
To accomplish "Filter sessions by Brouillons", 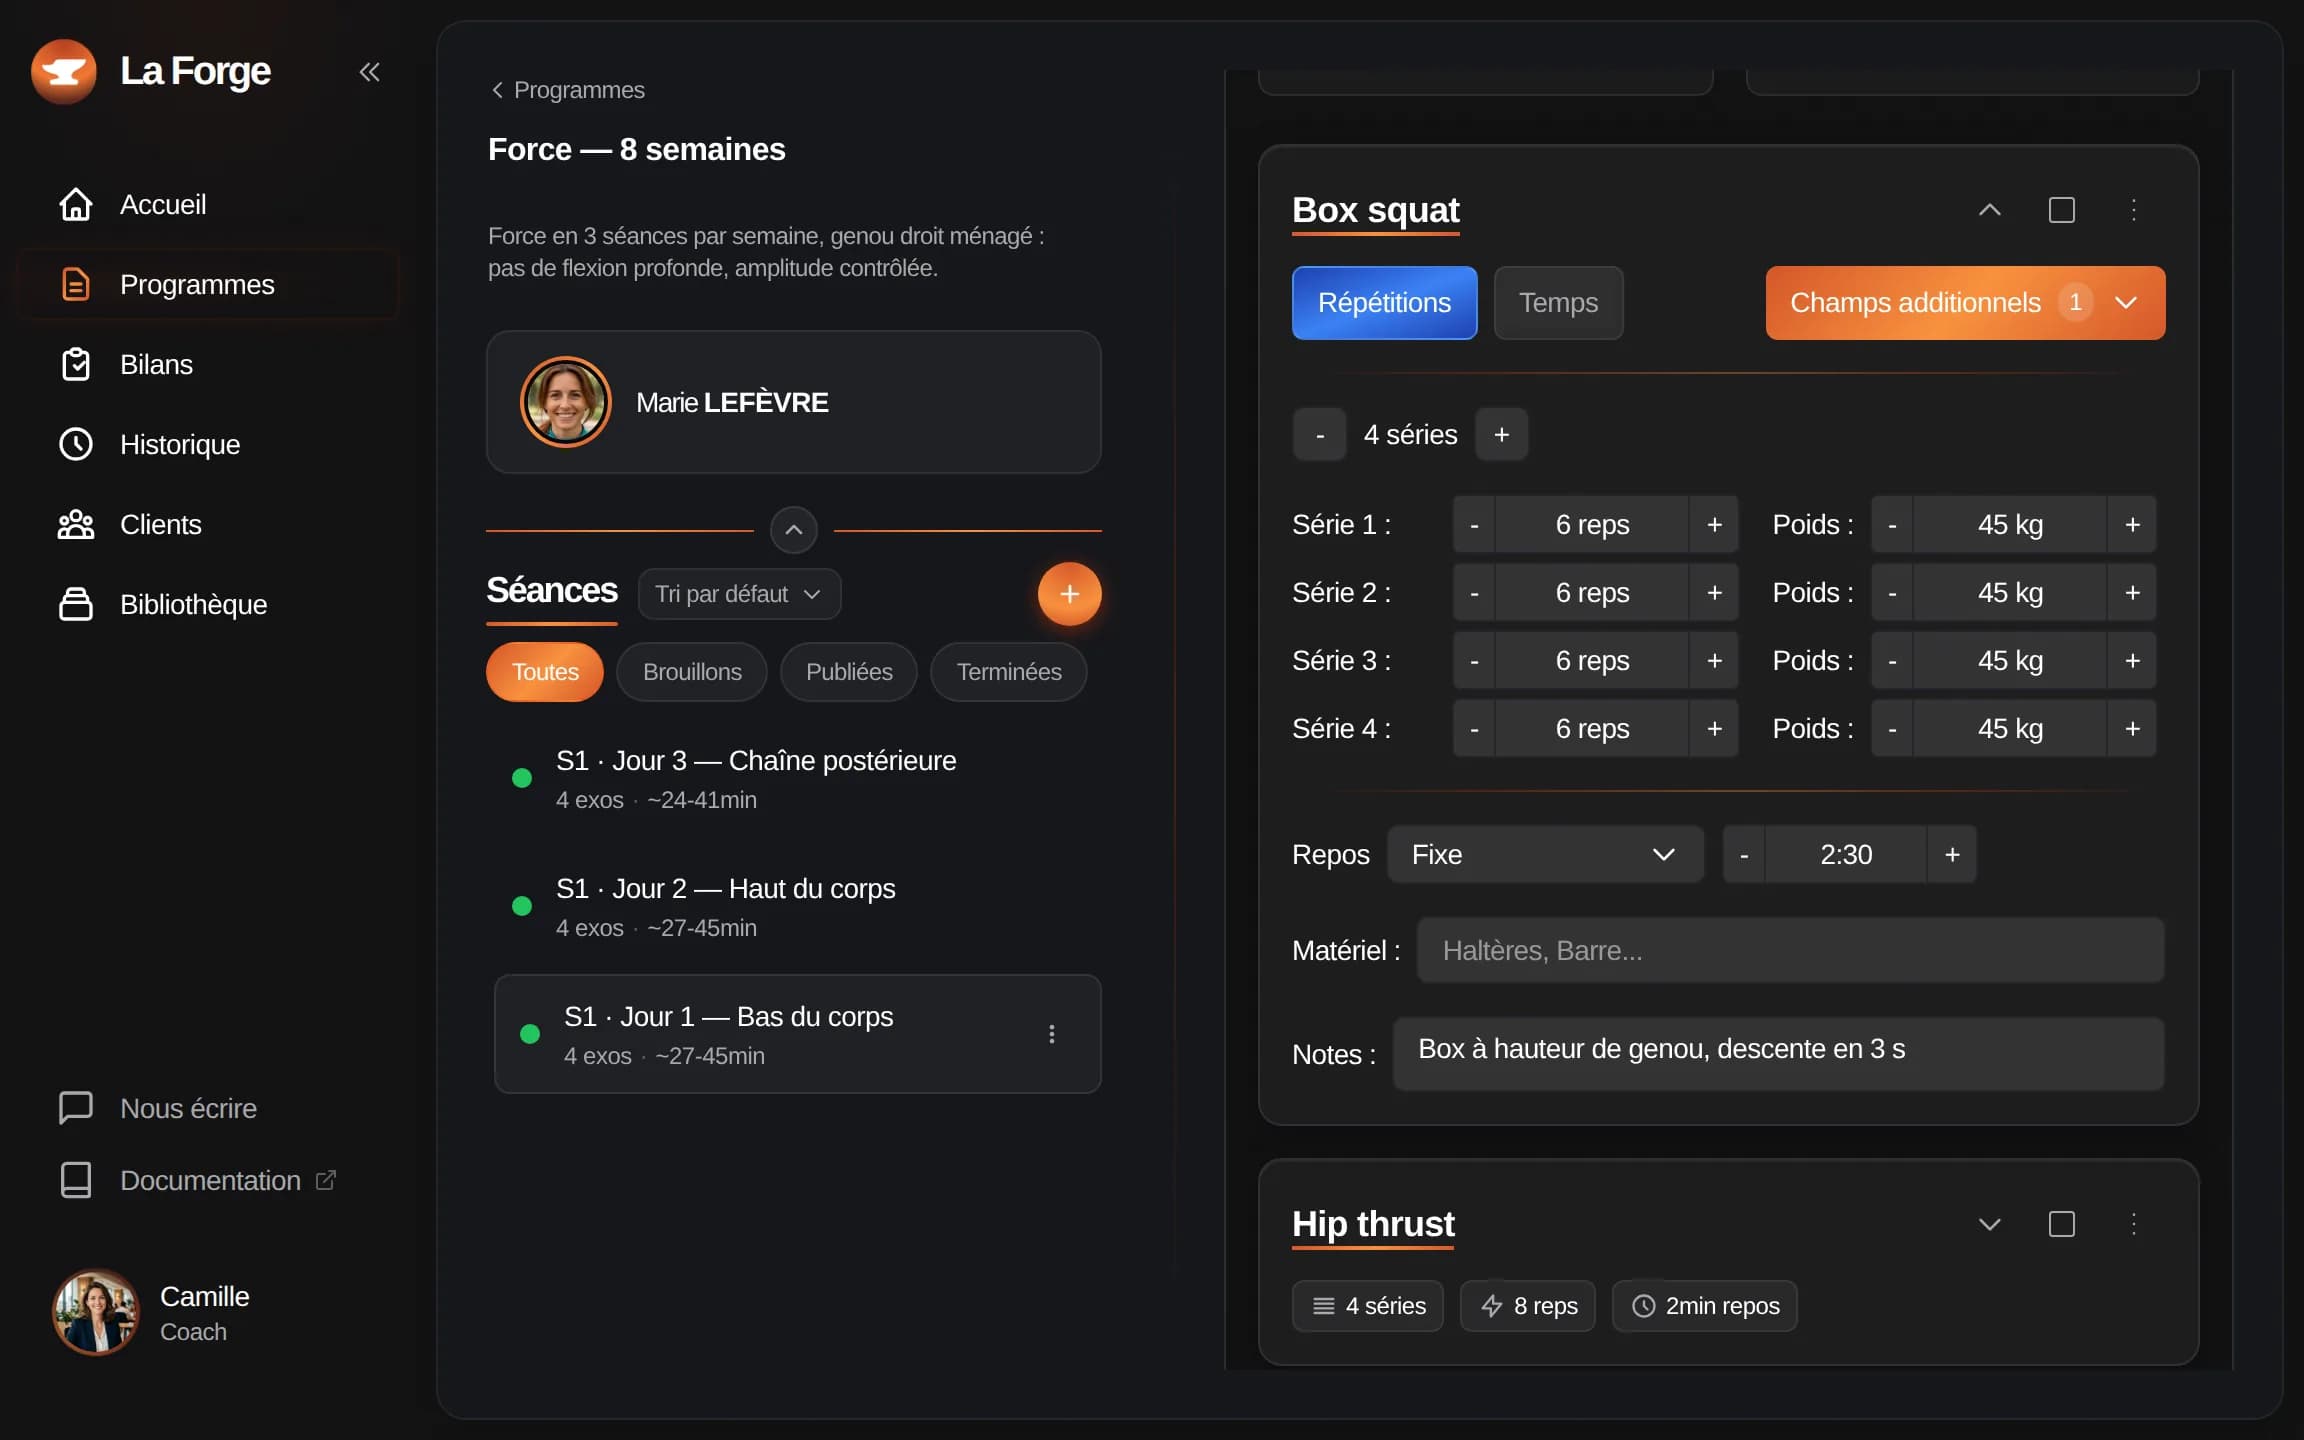I will 692,672.
